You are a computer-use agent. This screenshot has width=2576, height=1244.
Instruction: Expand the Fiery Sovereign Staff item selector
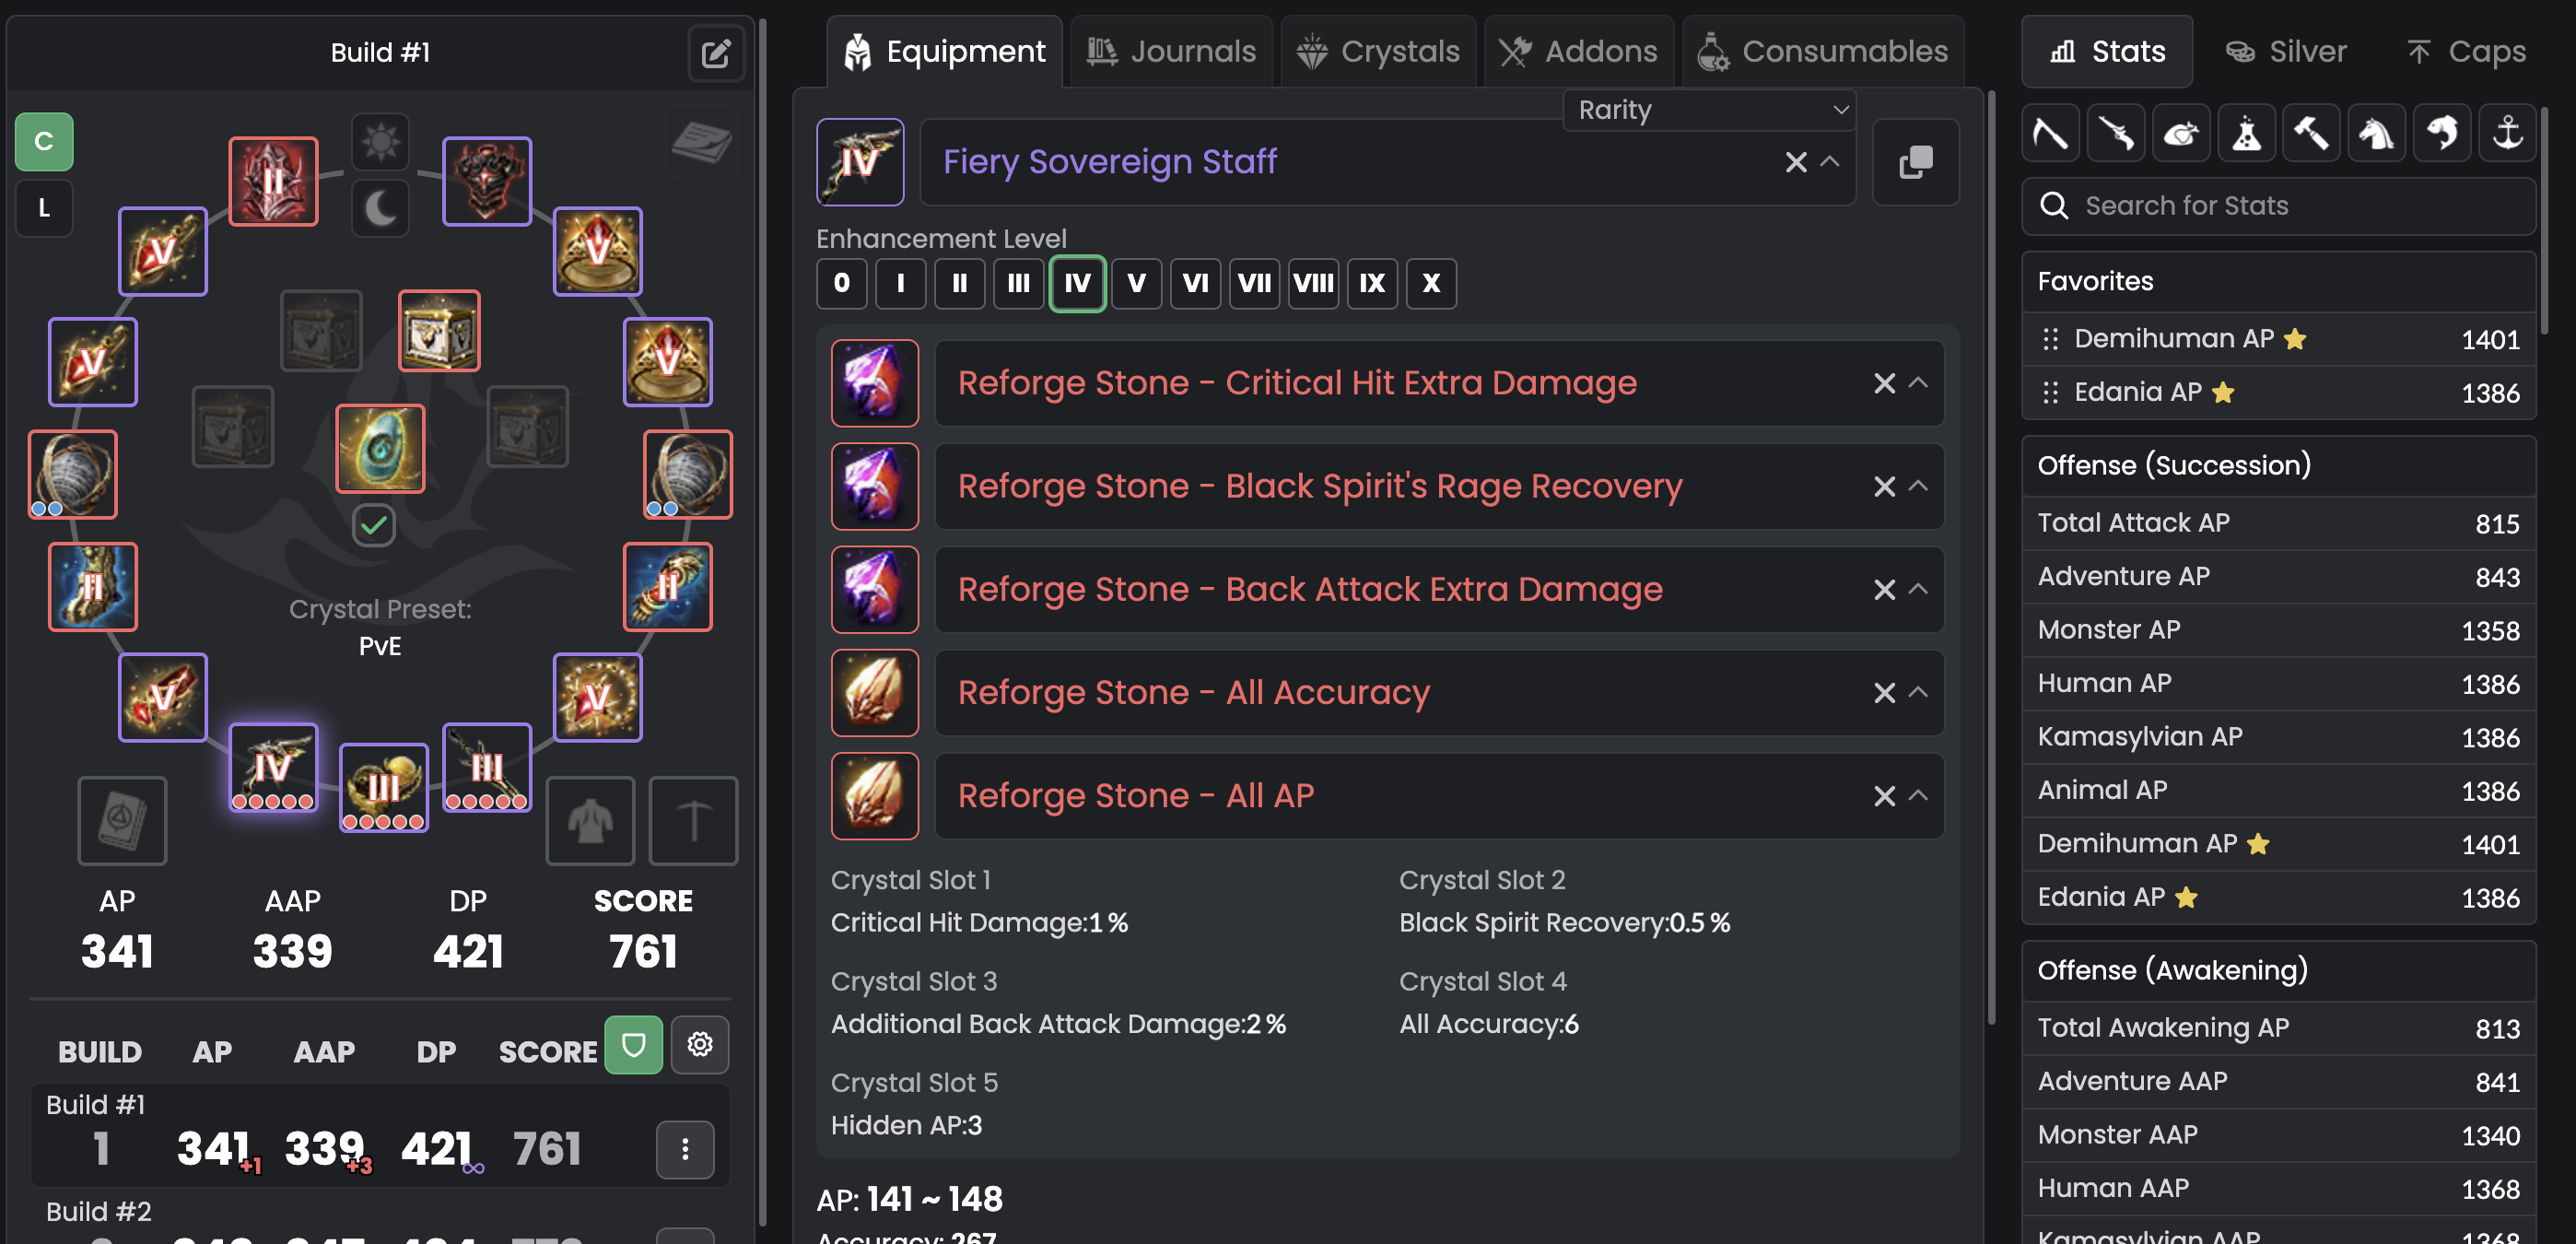point(1829,162)
